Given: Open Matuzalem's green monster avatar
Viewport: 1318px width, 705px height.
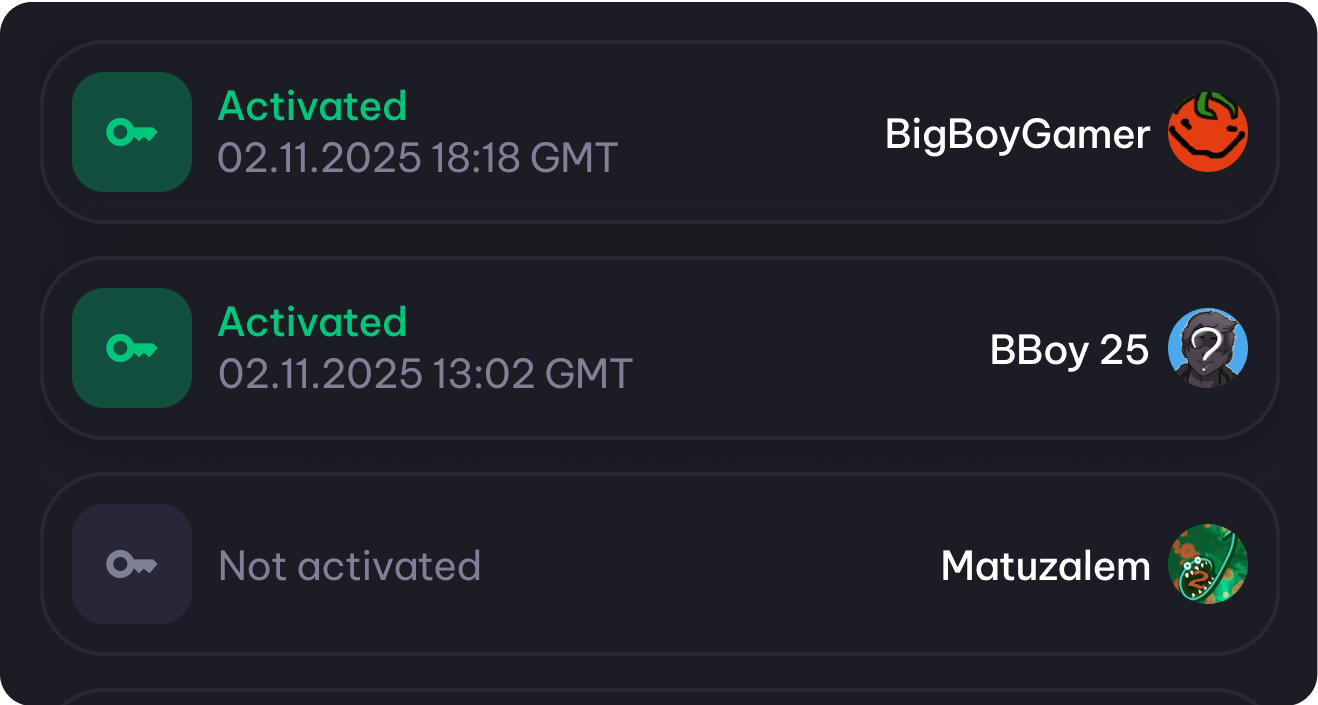Looking at the screenshot, I should pos(1208,565).
